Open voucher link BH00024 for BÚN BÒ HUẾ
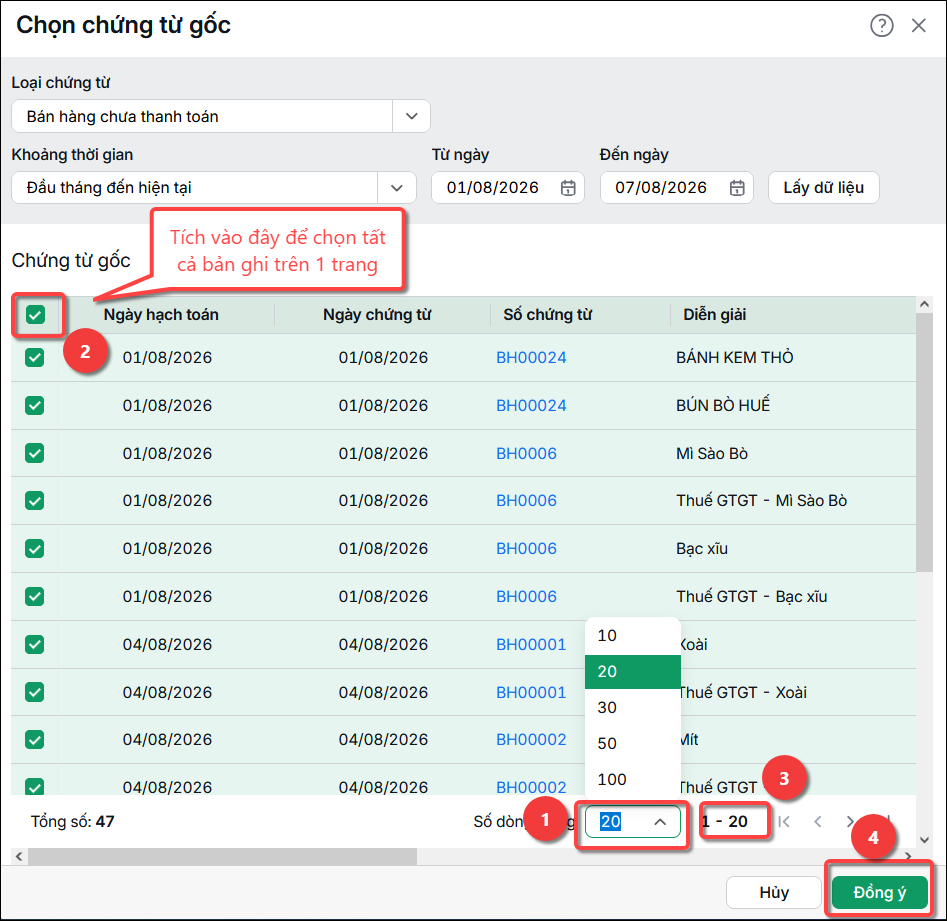The image size is (947, 921). click(531, 405)
